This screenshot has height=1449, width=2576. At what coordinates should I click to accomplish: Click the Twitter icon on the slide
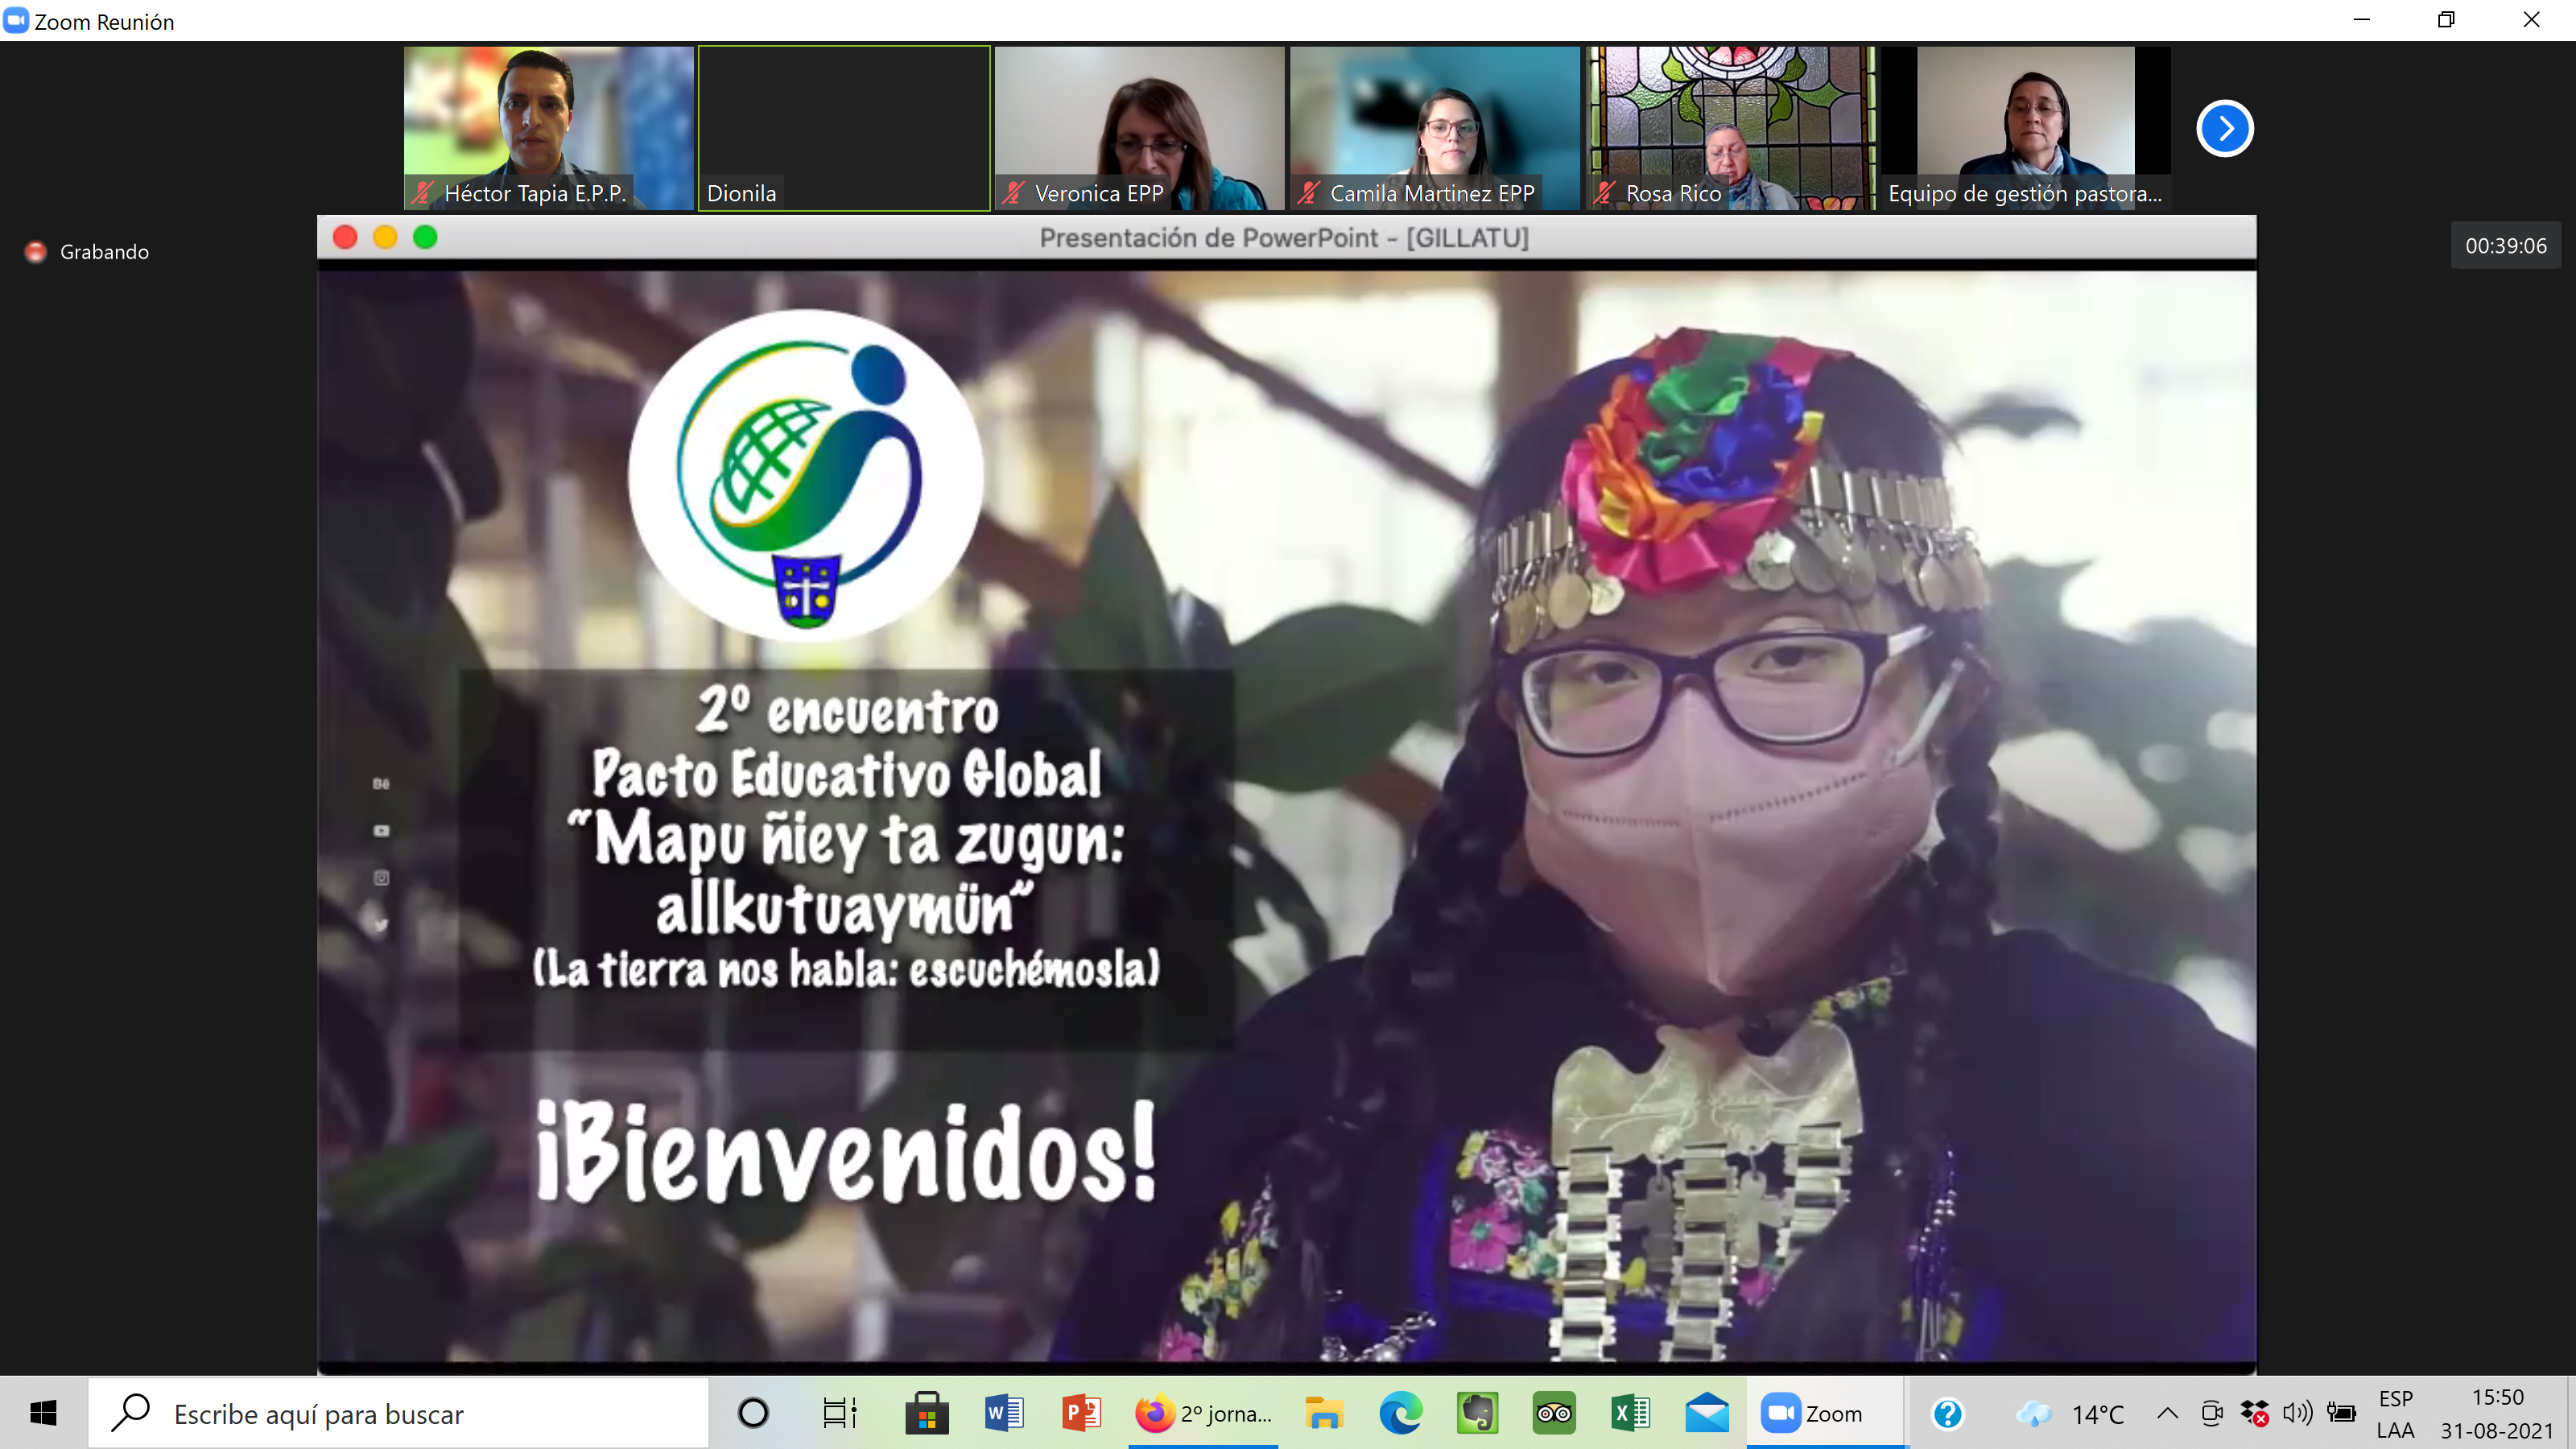pos(381,924)
